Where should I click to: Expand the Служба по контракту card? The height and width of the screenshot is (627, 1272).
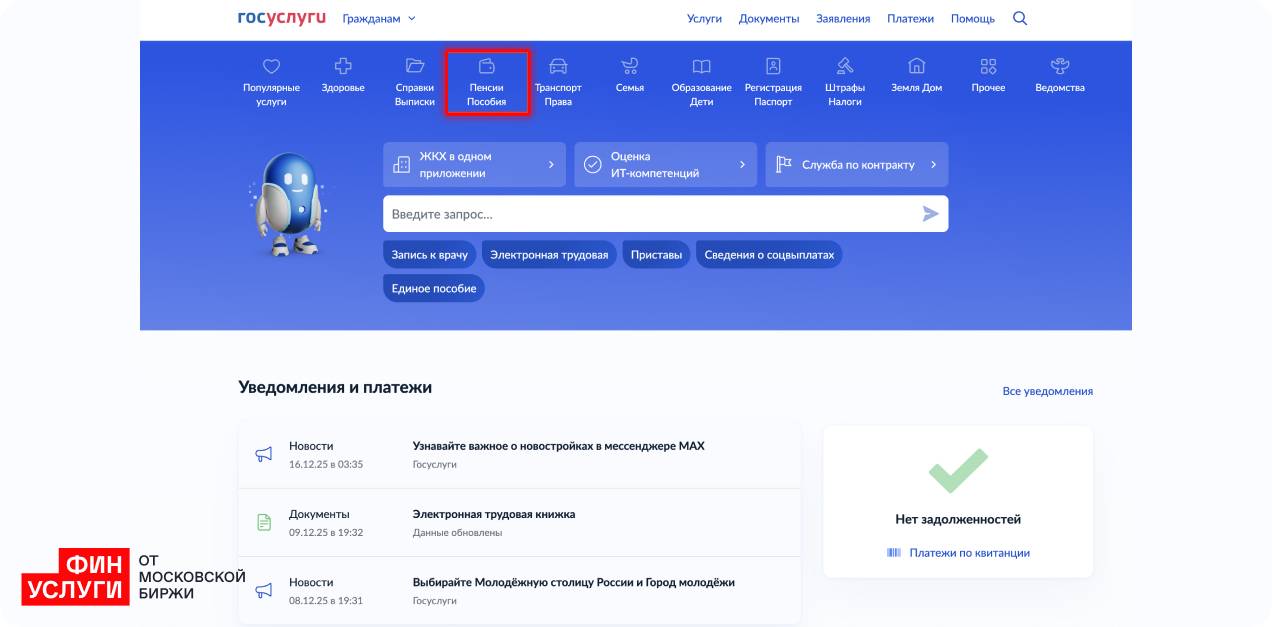point(857,164)
